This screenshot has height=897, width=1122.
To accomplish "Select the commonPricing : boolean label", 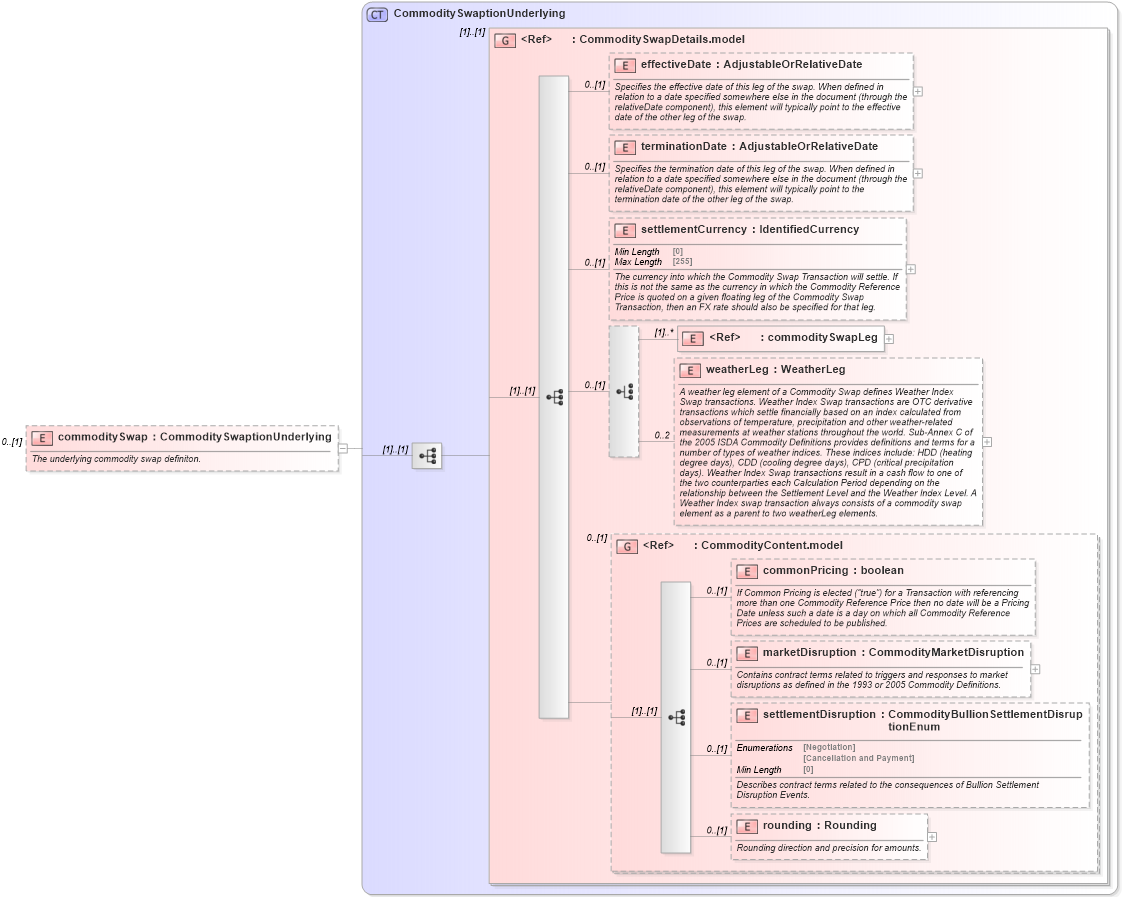I will (x=833, y=571).
